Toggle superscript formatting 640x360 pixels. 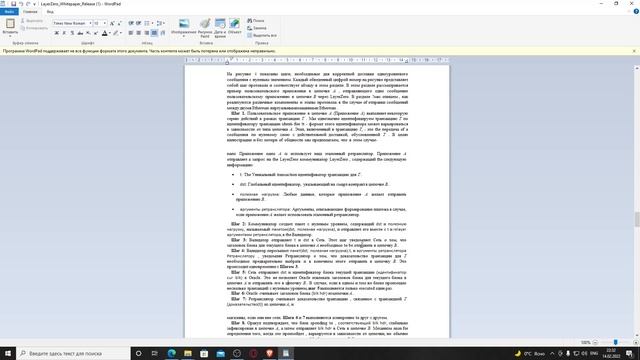coord(96,33)
